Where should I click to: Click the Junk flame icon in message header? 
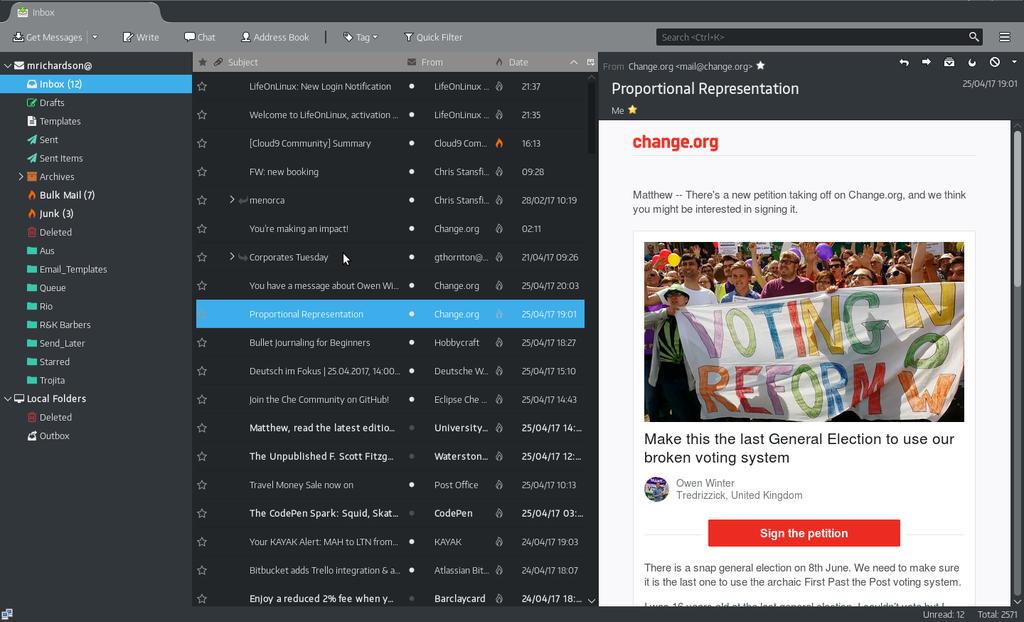(972, 63)
